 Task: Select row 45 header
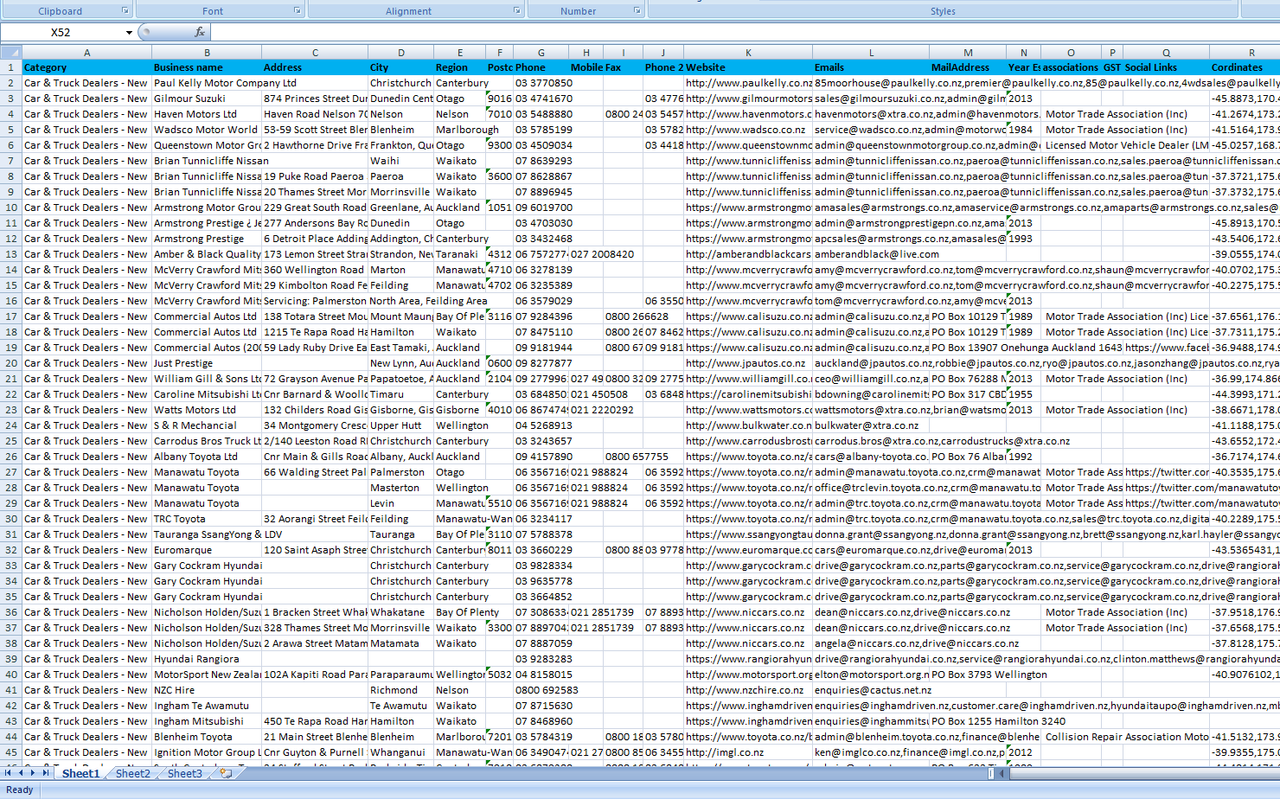click(10, 752)
